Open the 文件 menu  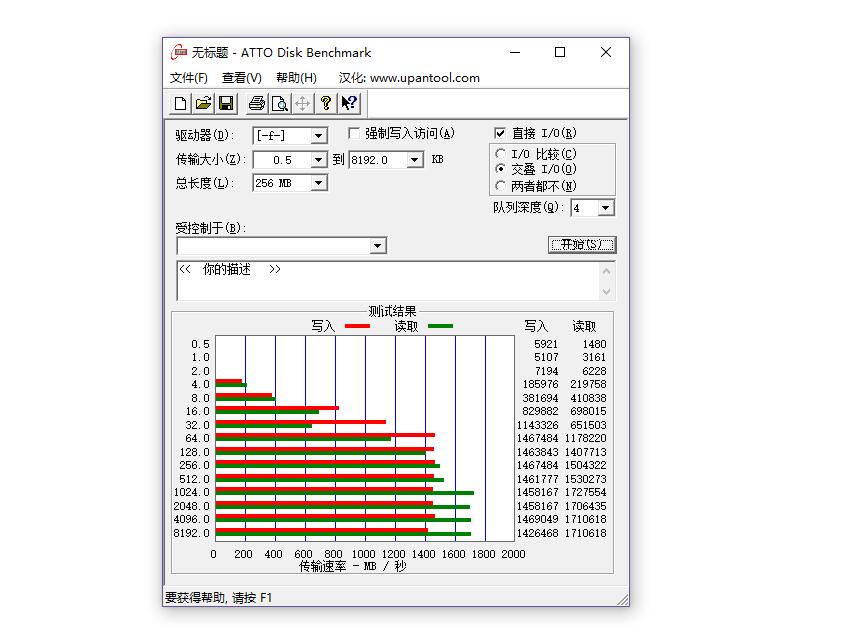[188, 77]
